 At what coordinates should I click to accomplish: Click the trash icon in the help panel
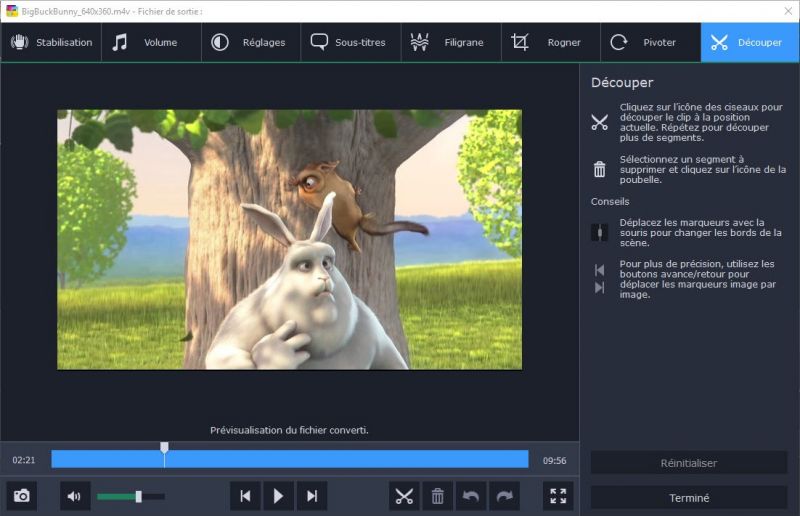(599, 169)
